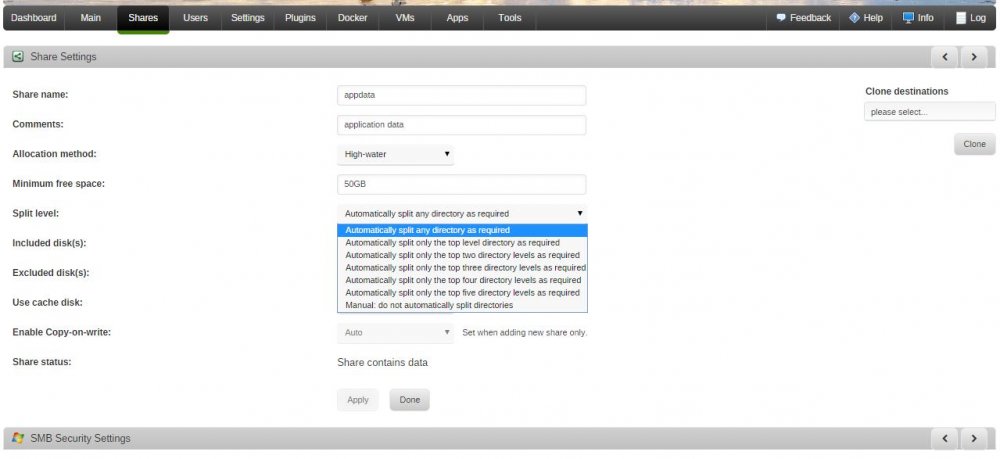The width and height of the screenshot is (1000, 459).
Task: Click the 'Use cache disk:' label
Action: (47, 303)
